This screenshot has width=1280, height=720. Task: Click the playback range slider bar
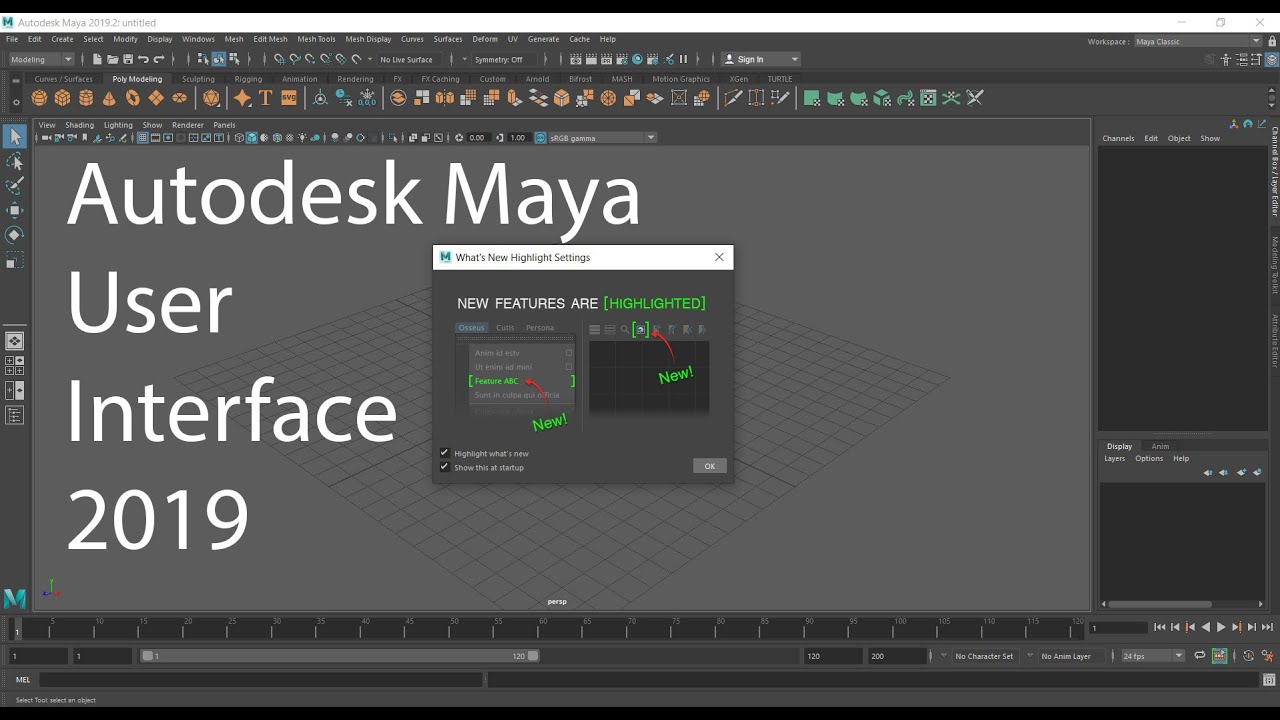pyautogui.click(x=340, y=656)
